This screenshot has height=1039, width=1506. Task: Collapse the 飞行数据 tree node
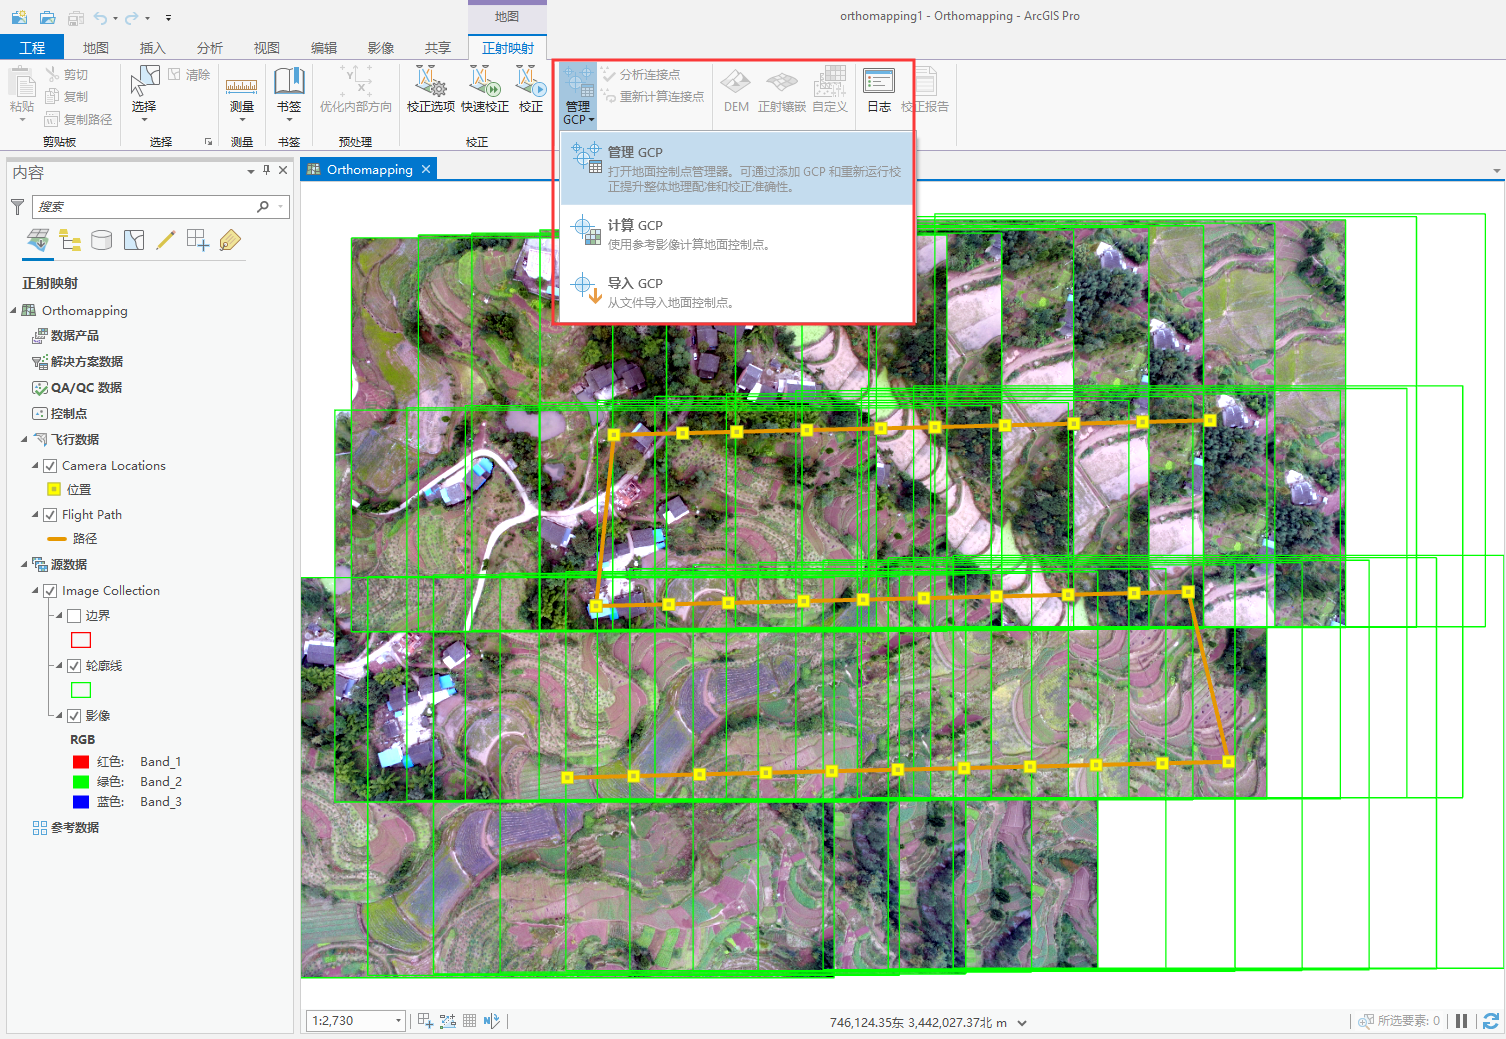(24, 439)
